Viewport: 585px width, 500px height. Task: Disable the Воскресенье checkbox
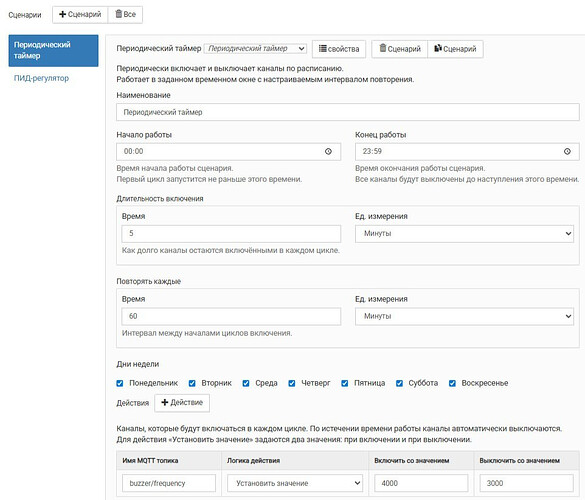pos(452,383)
